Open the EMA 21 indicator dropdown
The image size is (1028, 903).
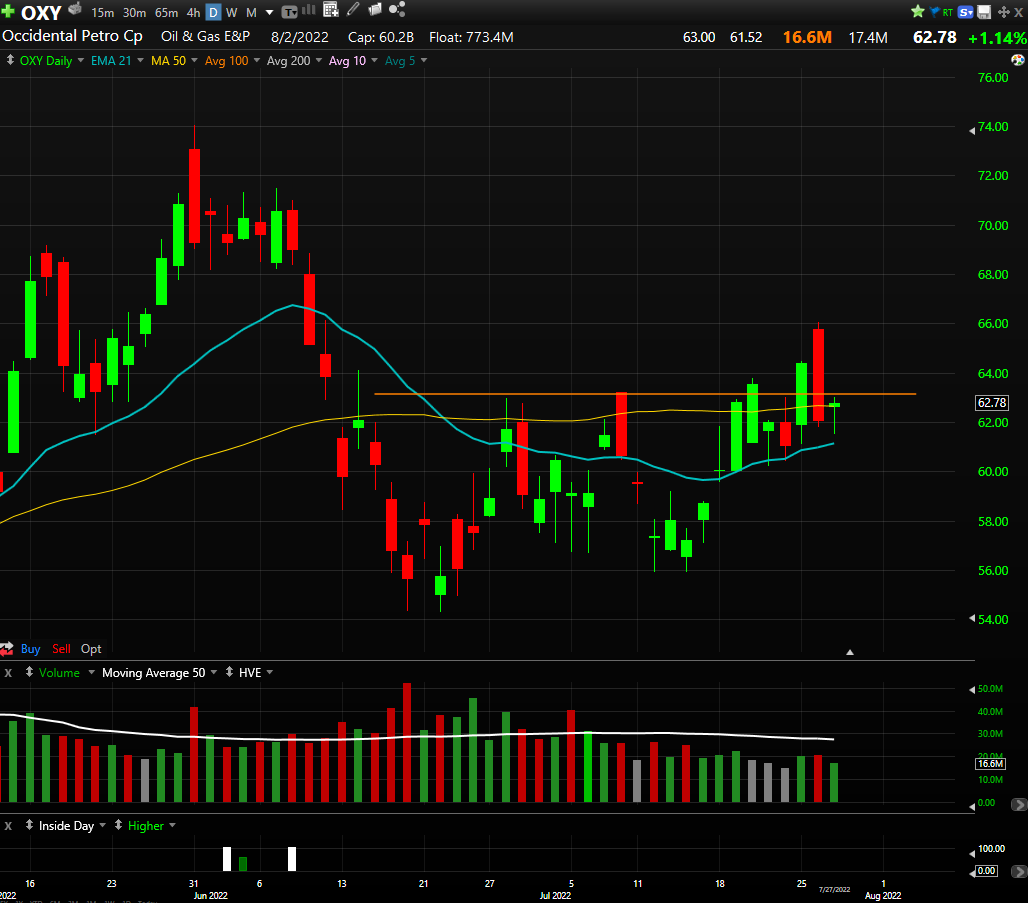[140, 60]
